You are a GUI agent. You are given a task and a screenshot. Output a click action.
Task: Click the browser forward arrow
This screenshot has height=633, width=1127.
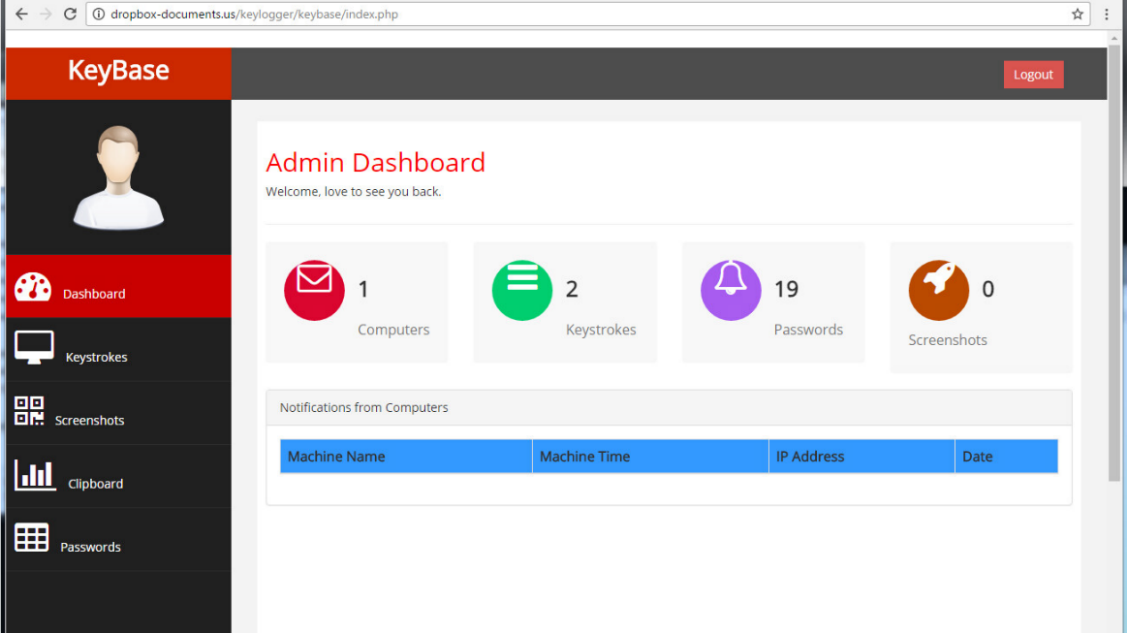point(45,14)
